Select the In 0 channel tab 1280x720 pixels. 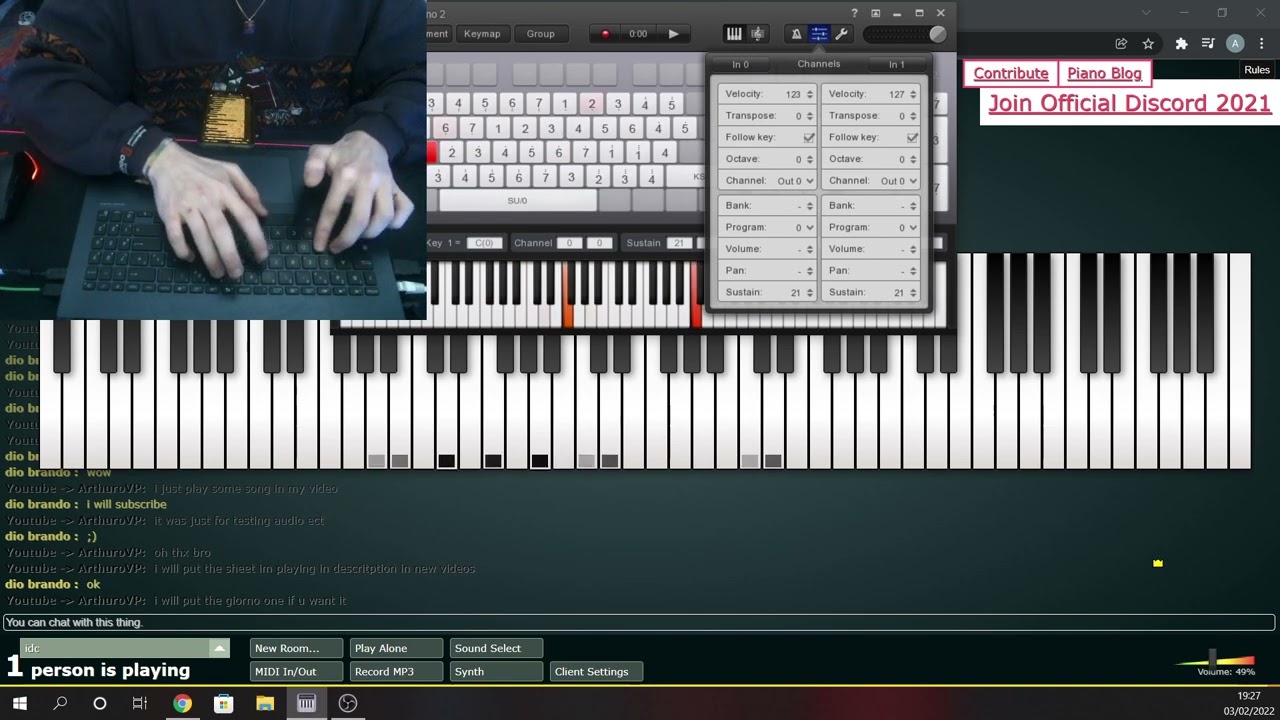tap(740, 65)
